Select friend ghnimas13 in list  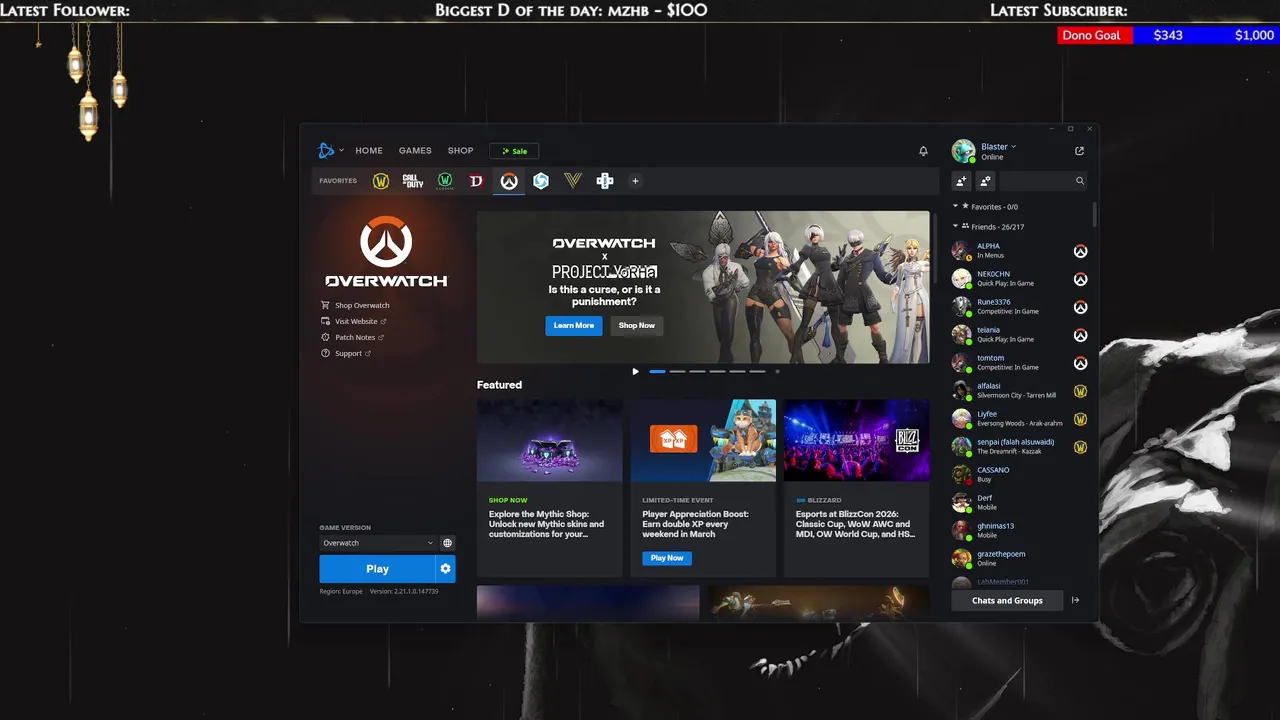(x=1020, y=531)
